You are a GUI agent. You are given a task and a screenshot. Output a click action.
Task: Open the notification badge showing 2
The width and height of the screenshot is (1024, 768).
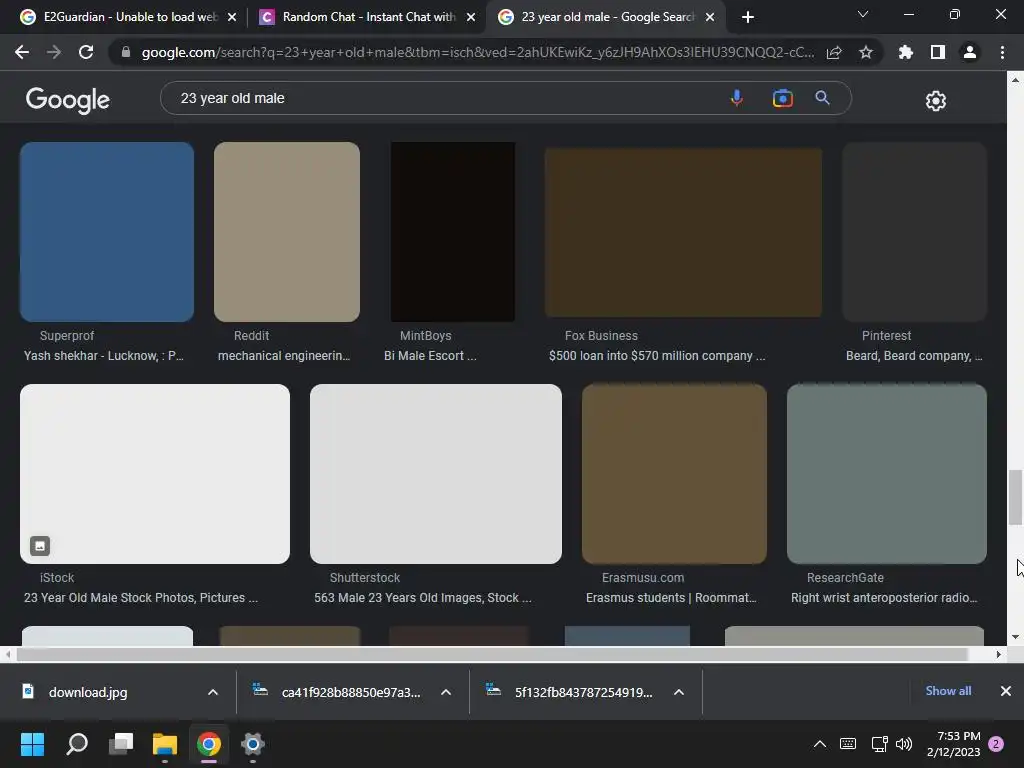coord(996,744)
